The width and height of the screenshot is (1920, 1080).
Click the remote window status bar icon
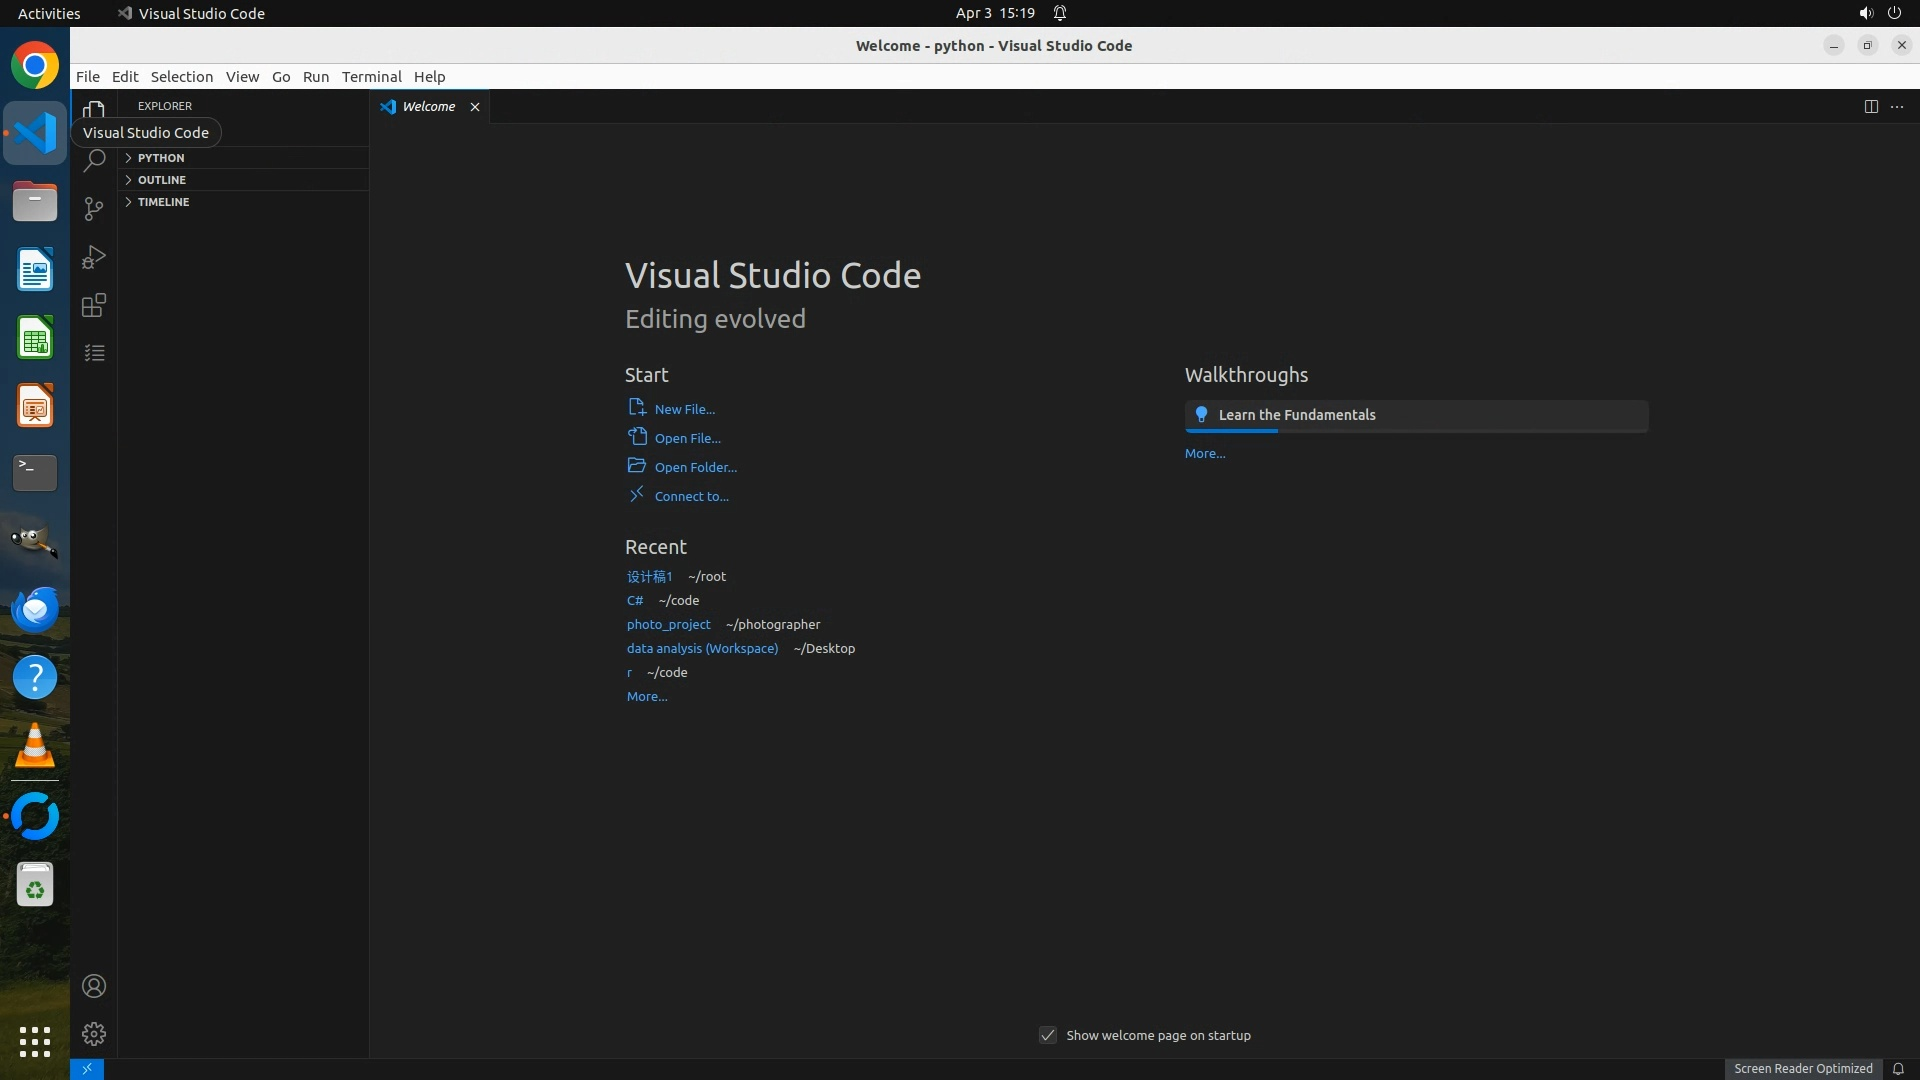[87, 1068]
